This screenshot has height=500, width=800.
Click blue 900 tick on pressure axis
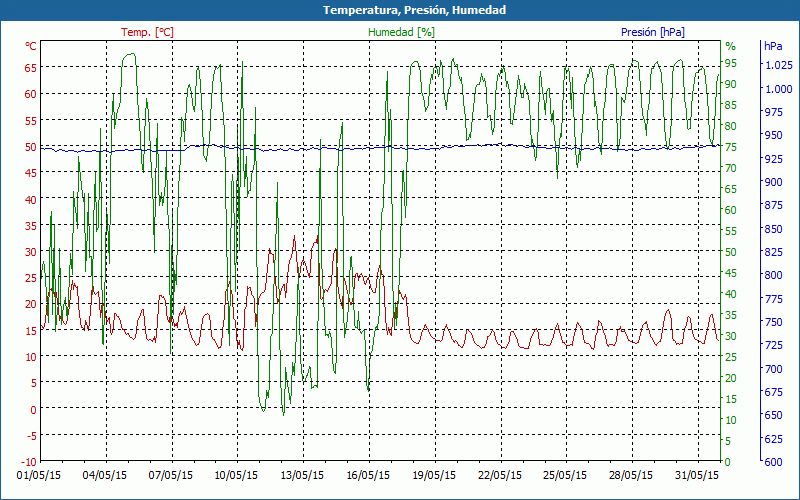tap(773, 182)
